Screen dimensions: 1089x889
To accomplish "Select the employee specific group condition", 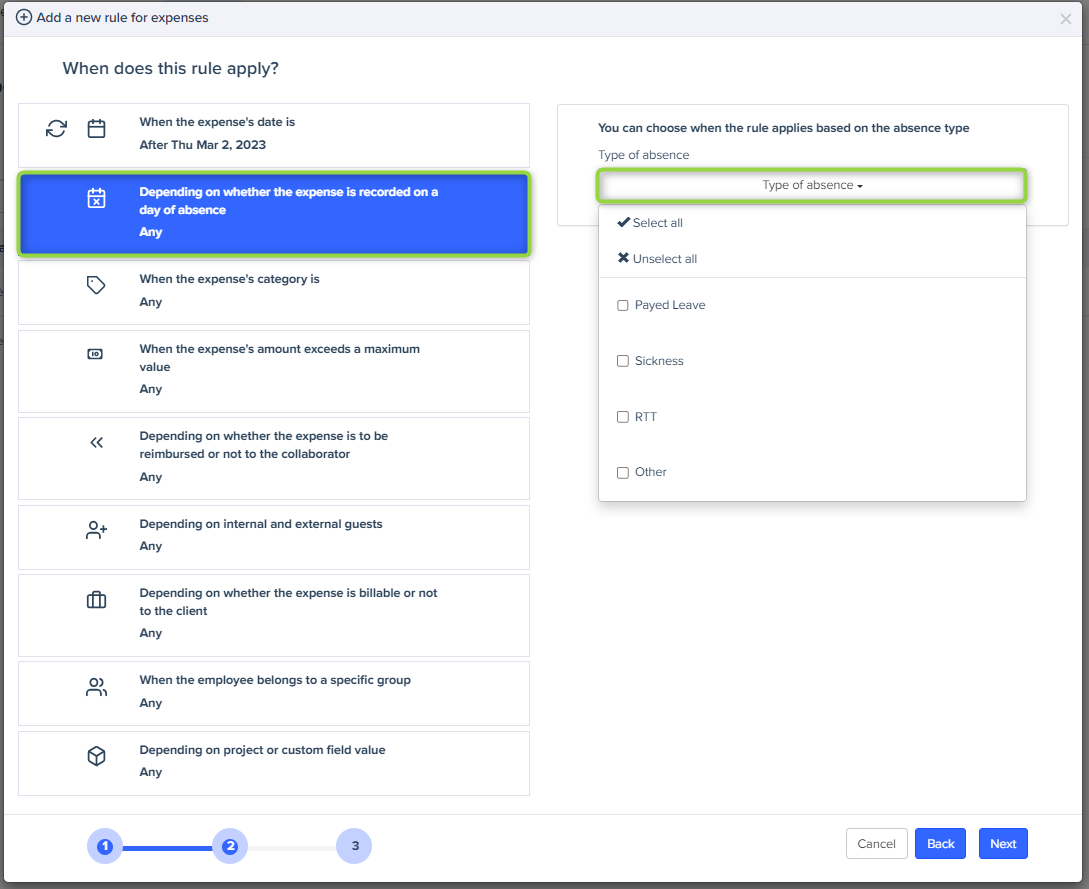I will (274, 691).
